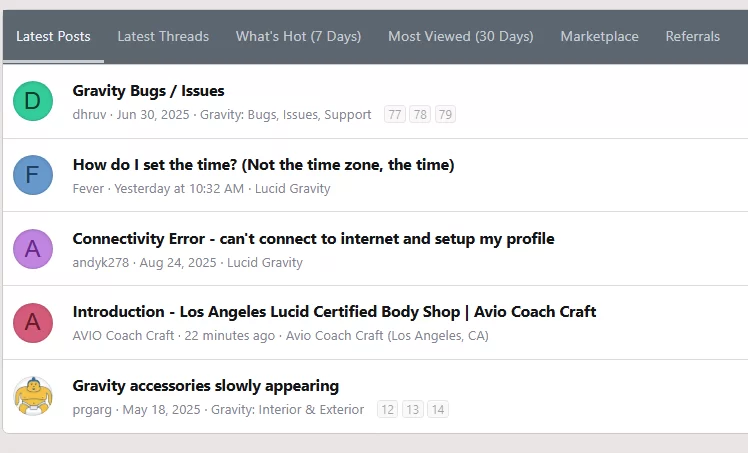Open dhruv's green D avatar
748x453 pixels.
click(x=33, y=101)
